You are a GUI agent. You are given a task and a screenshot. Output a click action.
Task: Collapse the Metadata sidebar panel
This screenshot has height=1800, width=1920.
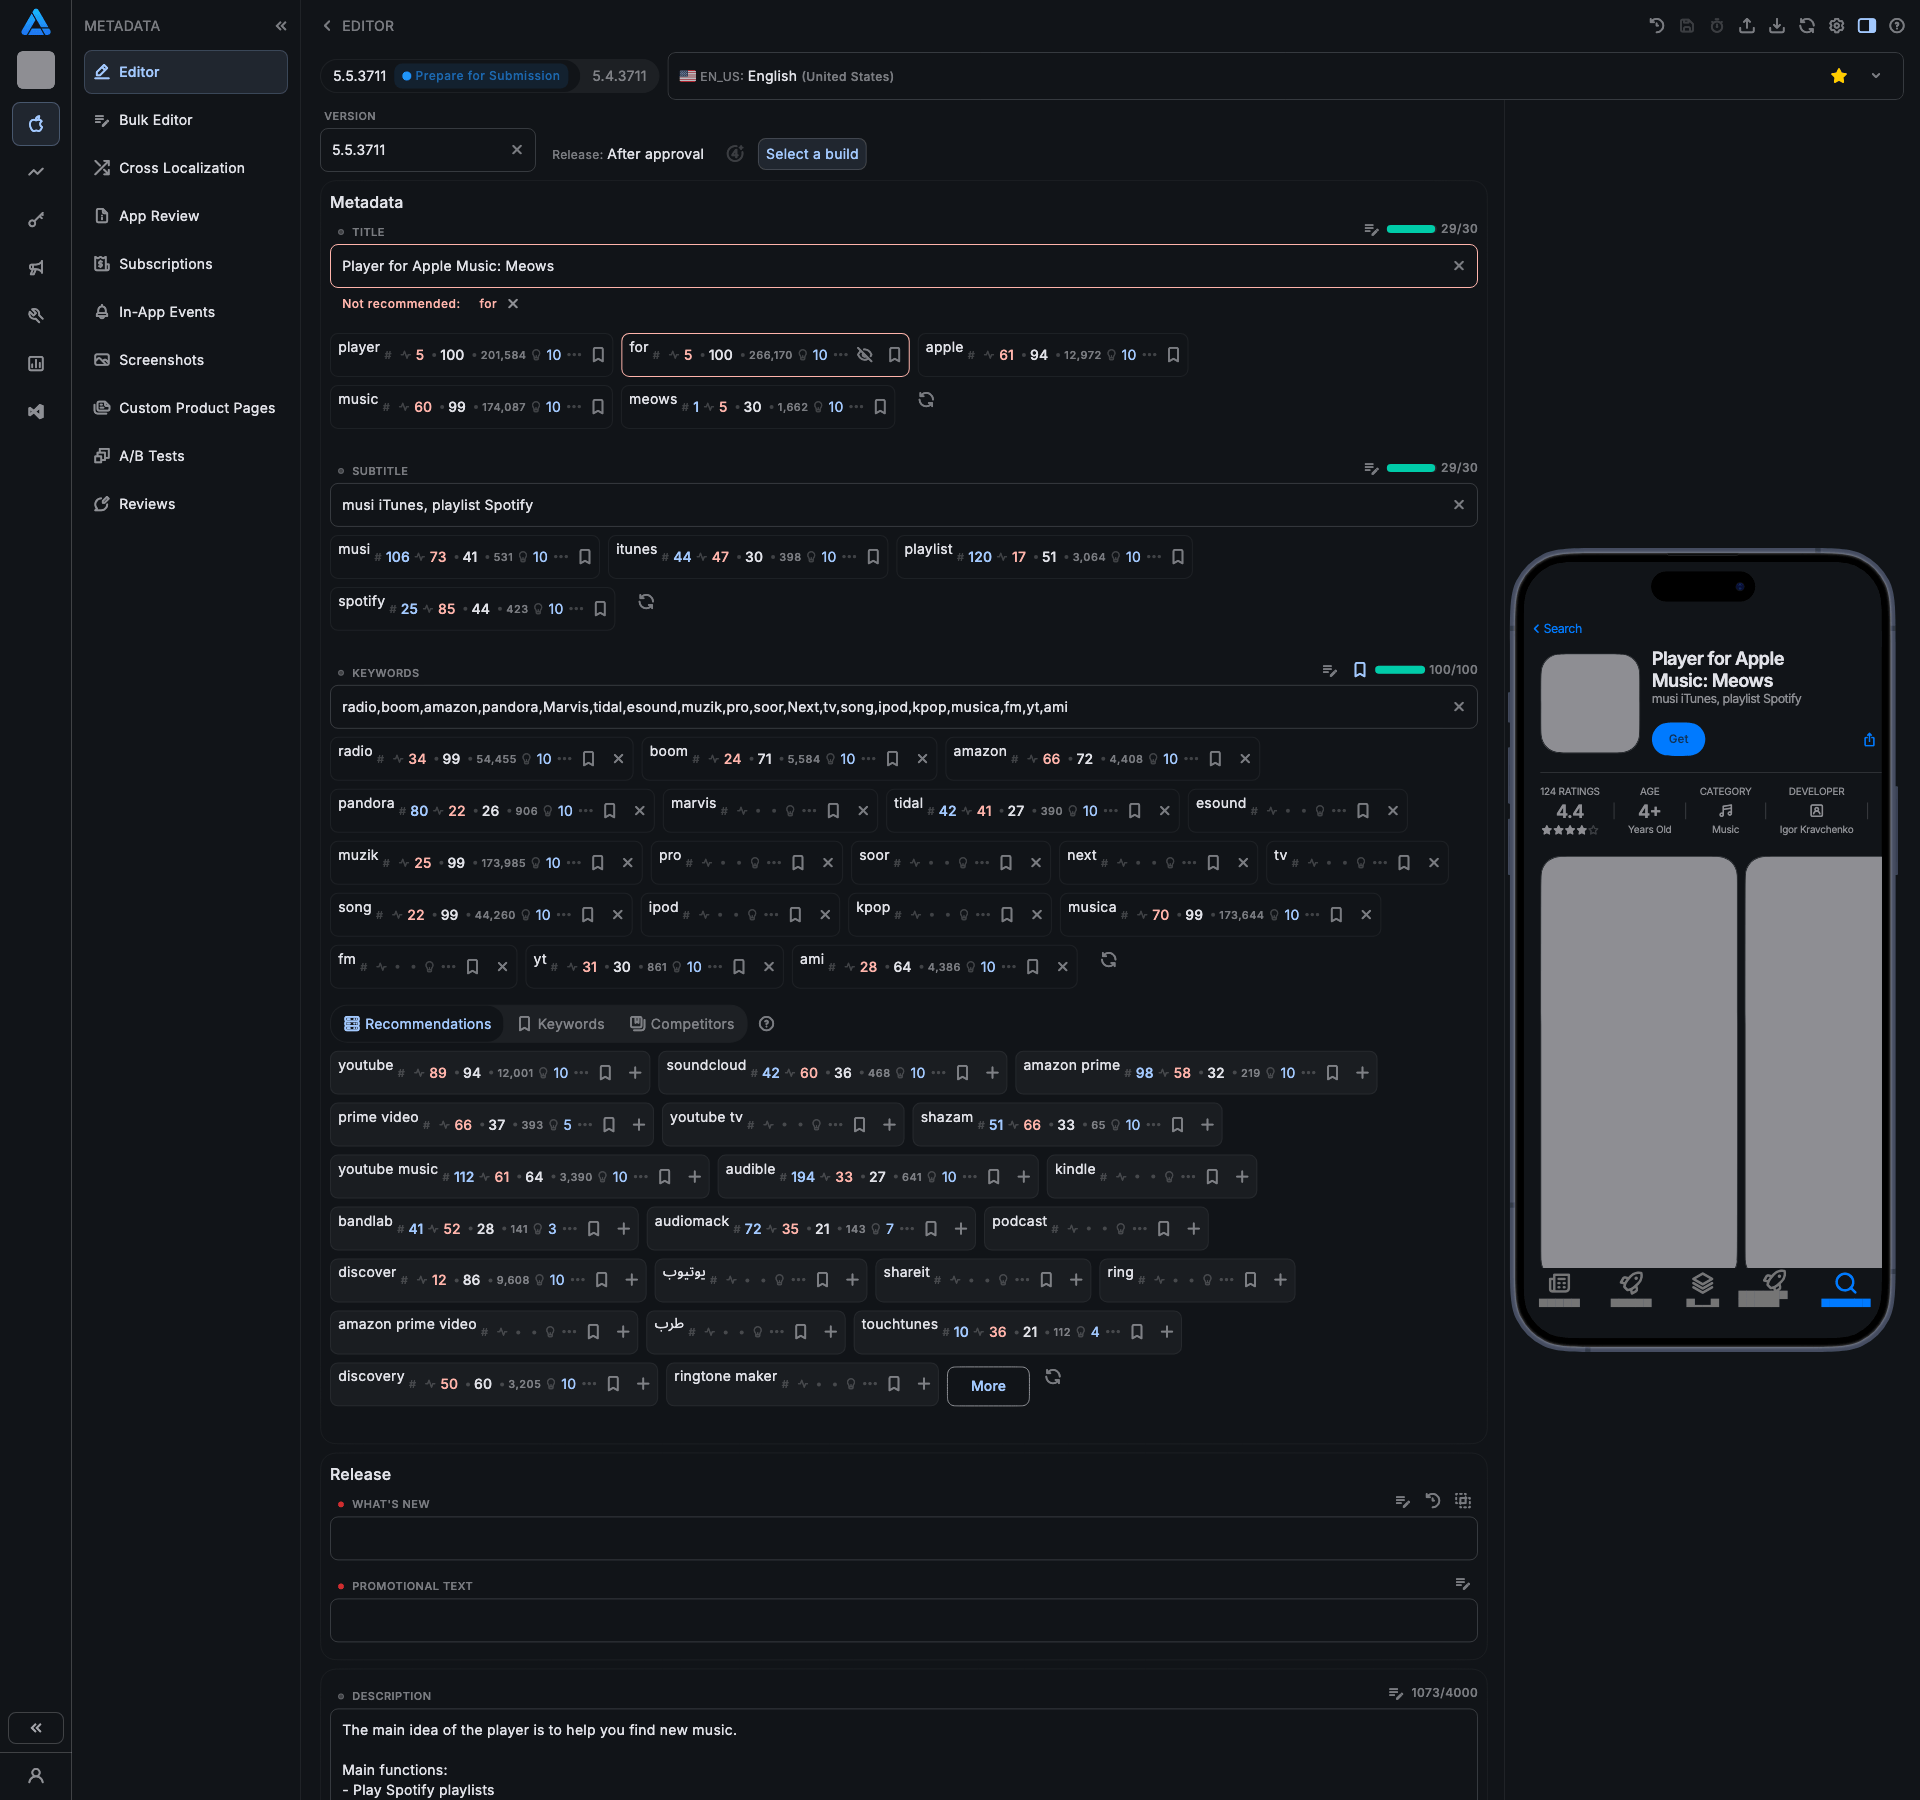[281, 26]
